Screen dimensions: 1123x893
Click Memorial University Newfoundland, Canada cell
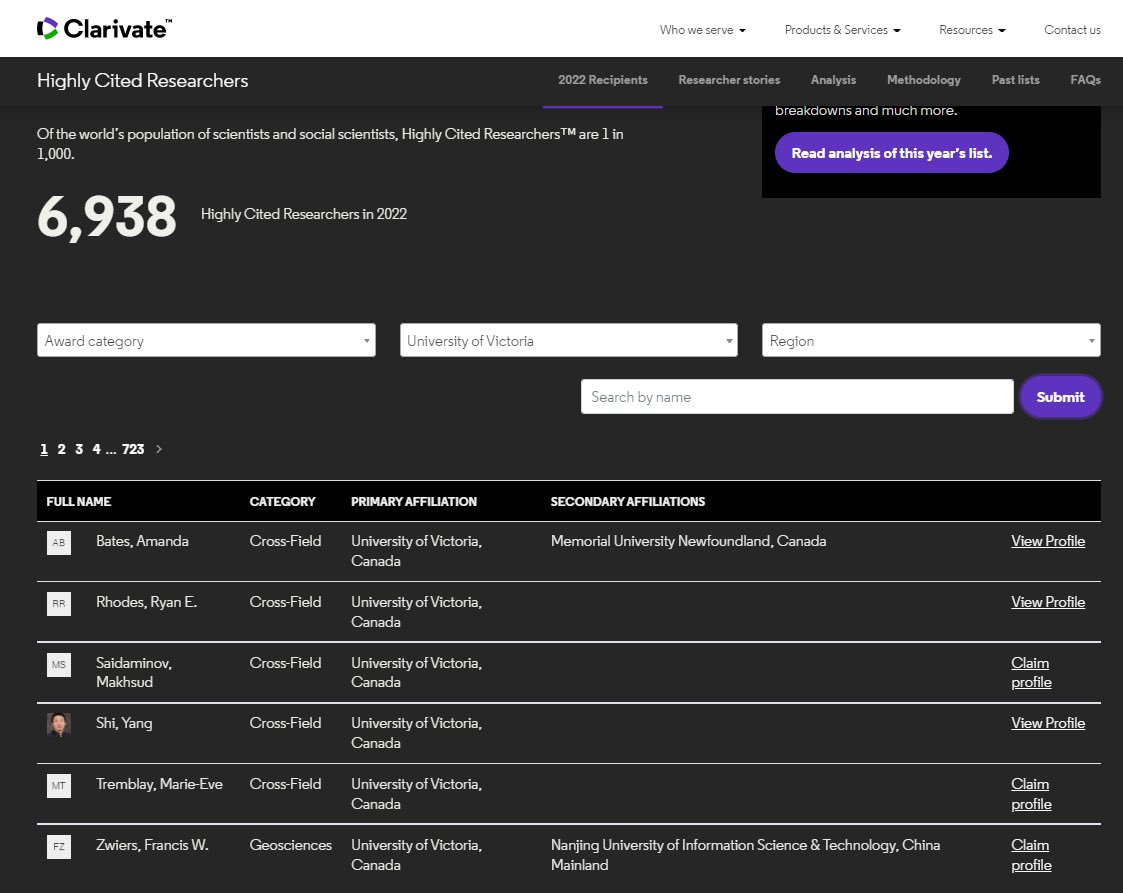coord(688,541)
